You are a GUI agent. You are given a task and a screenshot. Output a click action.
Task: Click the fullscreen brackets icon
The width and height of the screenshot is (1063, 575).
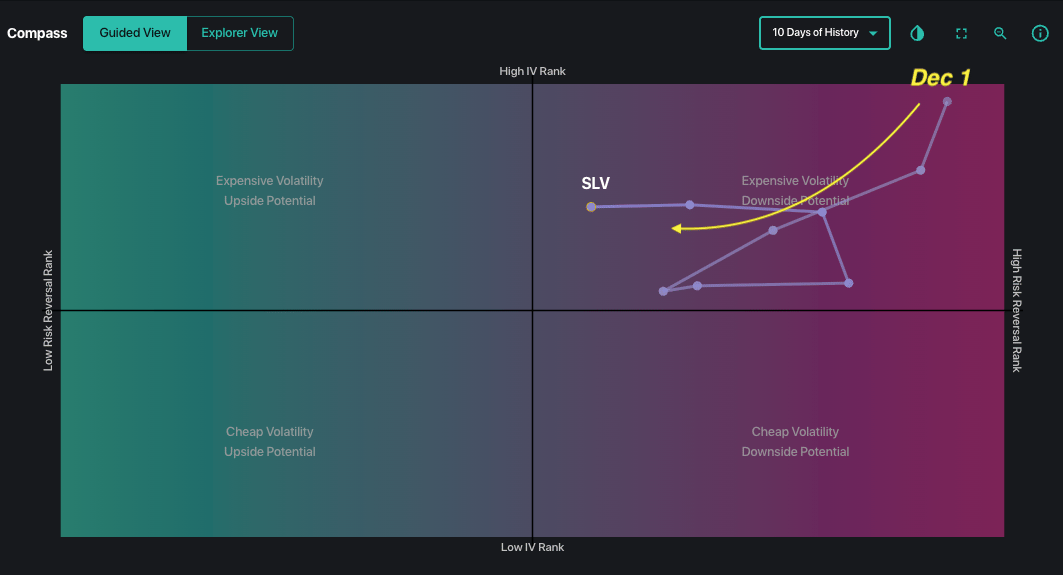click(x=961, y=33)
